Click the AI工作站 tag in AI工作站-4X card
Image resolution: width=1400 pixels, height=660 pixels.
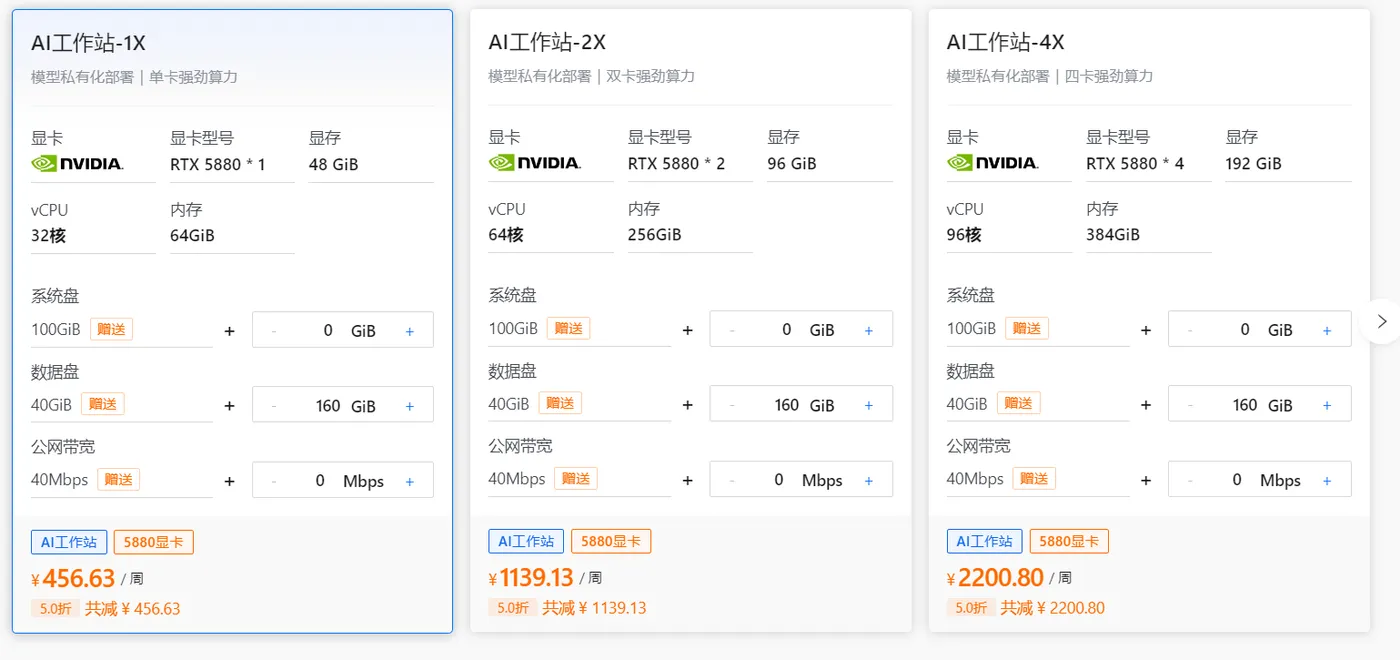click(x=984, y=541)
